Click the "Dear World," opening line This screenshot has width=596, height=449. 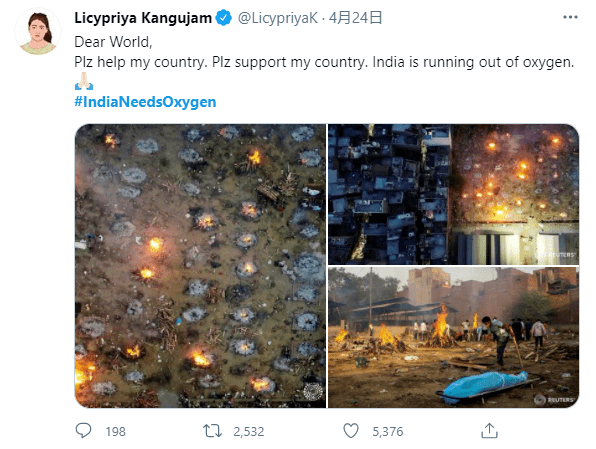click(x=113, y=42)
